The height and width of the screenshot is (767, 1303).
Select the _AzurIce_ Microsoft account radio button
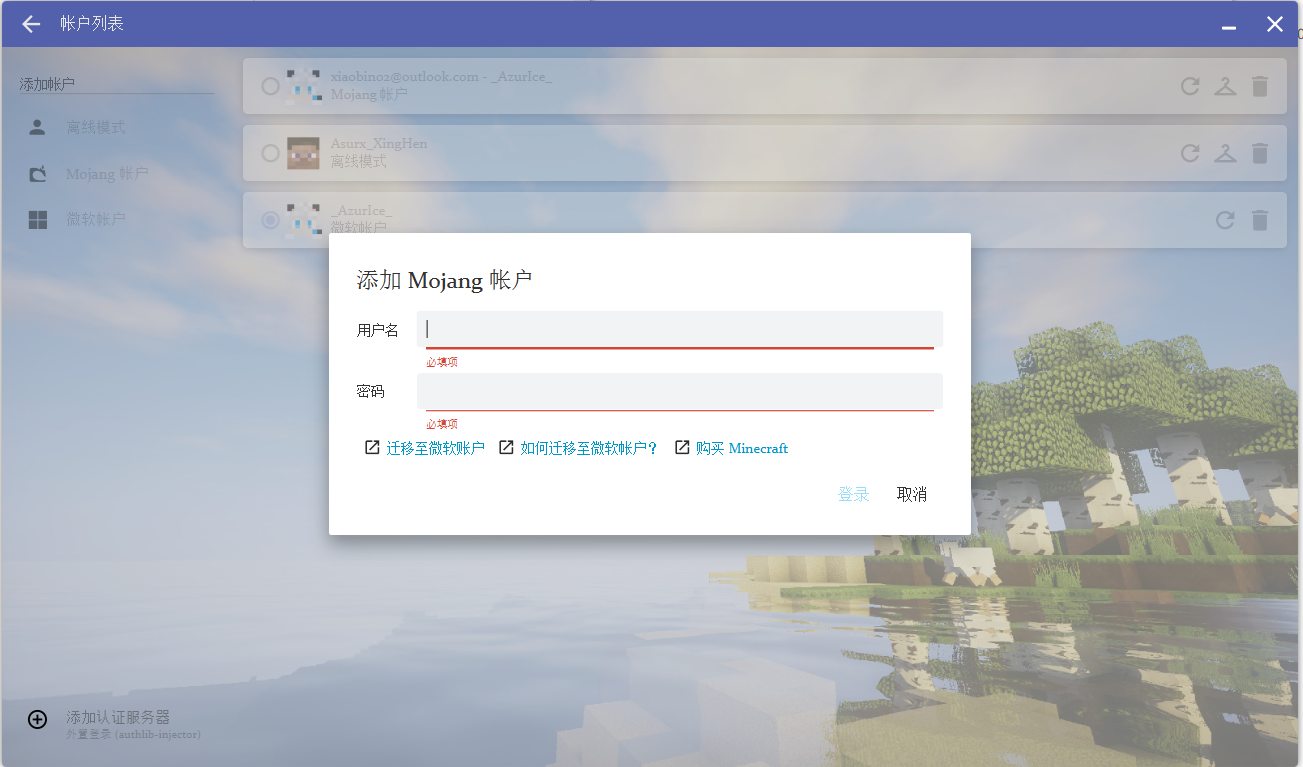pos(270,220)
